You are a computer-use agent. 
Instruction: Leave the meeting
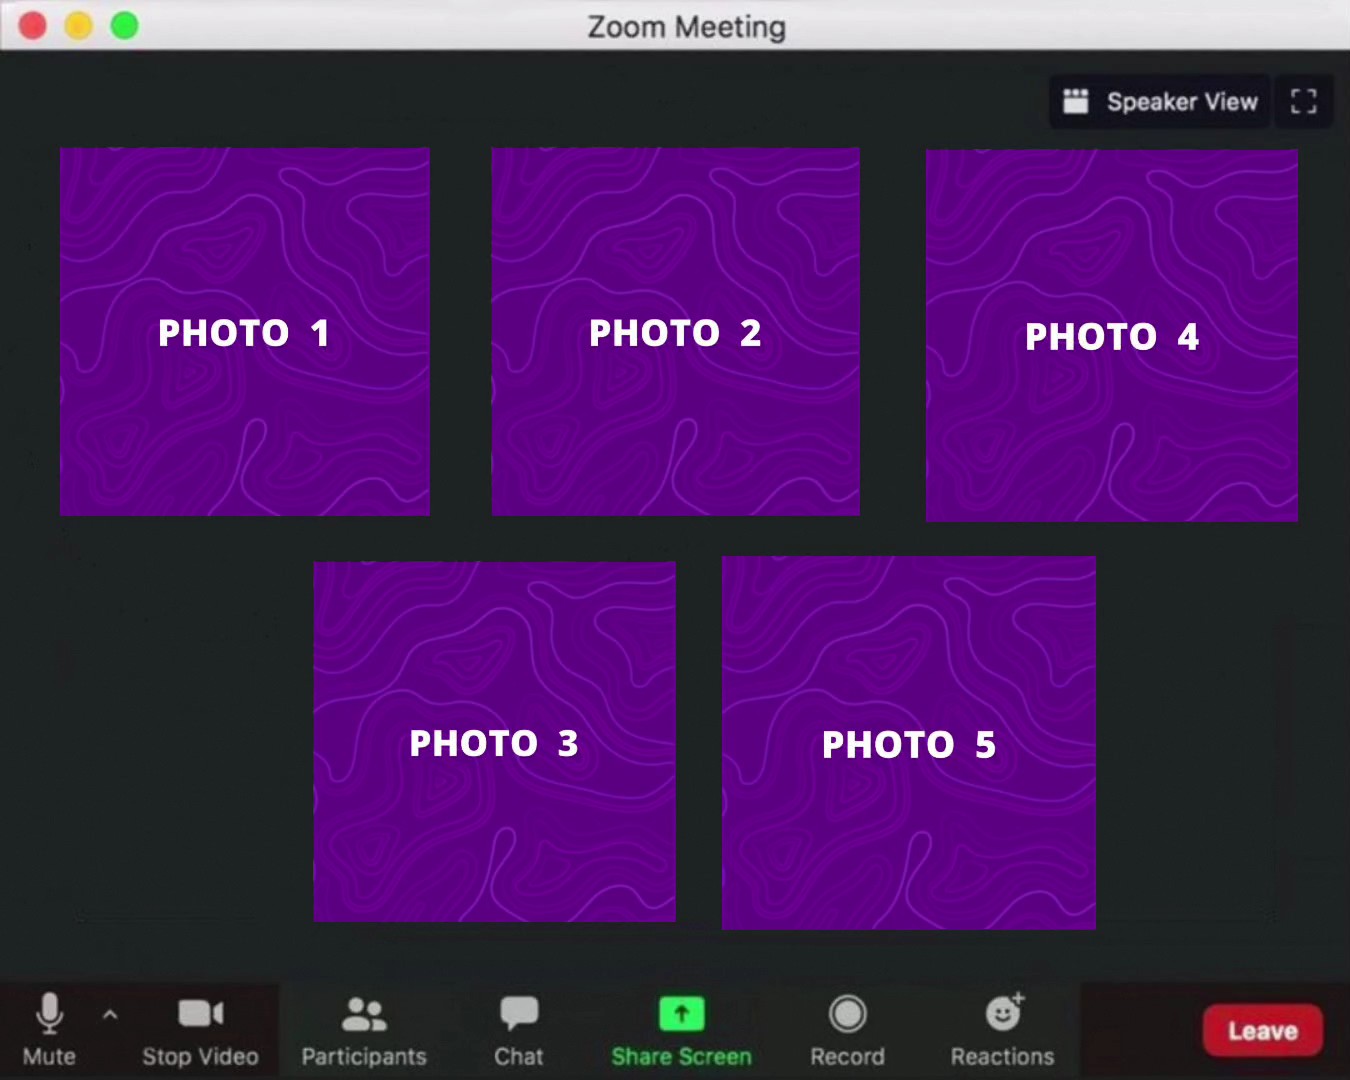[1262, 1031]
